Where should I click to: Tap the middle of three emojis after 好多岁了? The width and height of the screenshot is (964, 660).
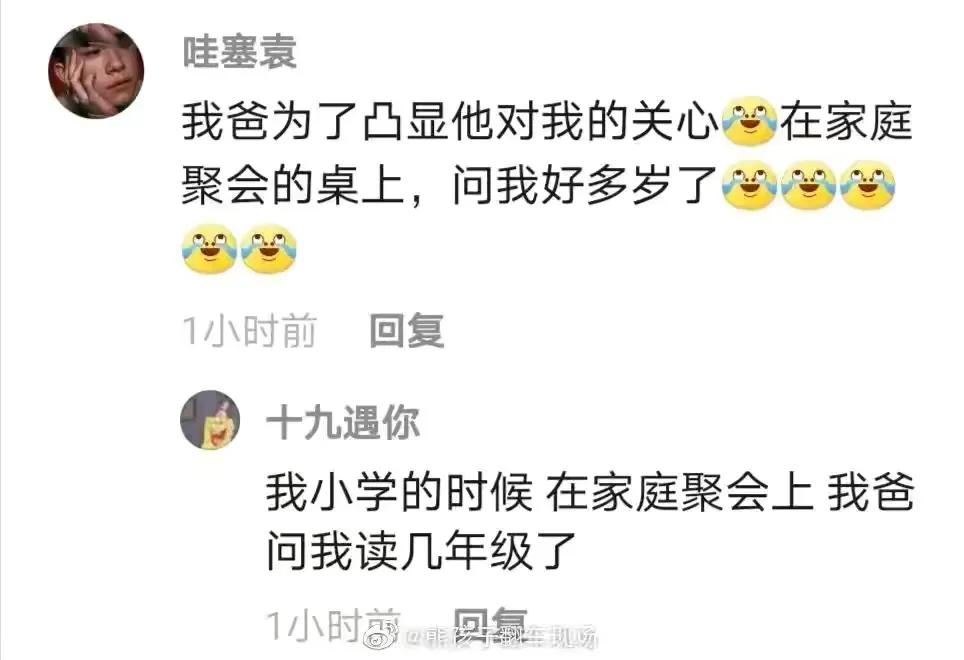tap(808, 185)
